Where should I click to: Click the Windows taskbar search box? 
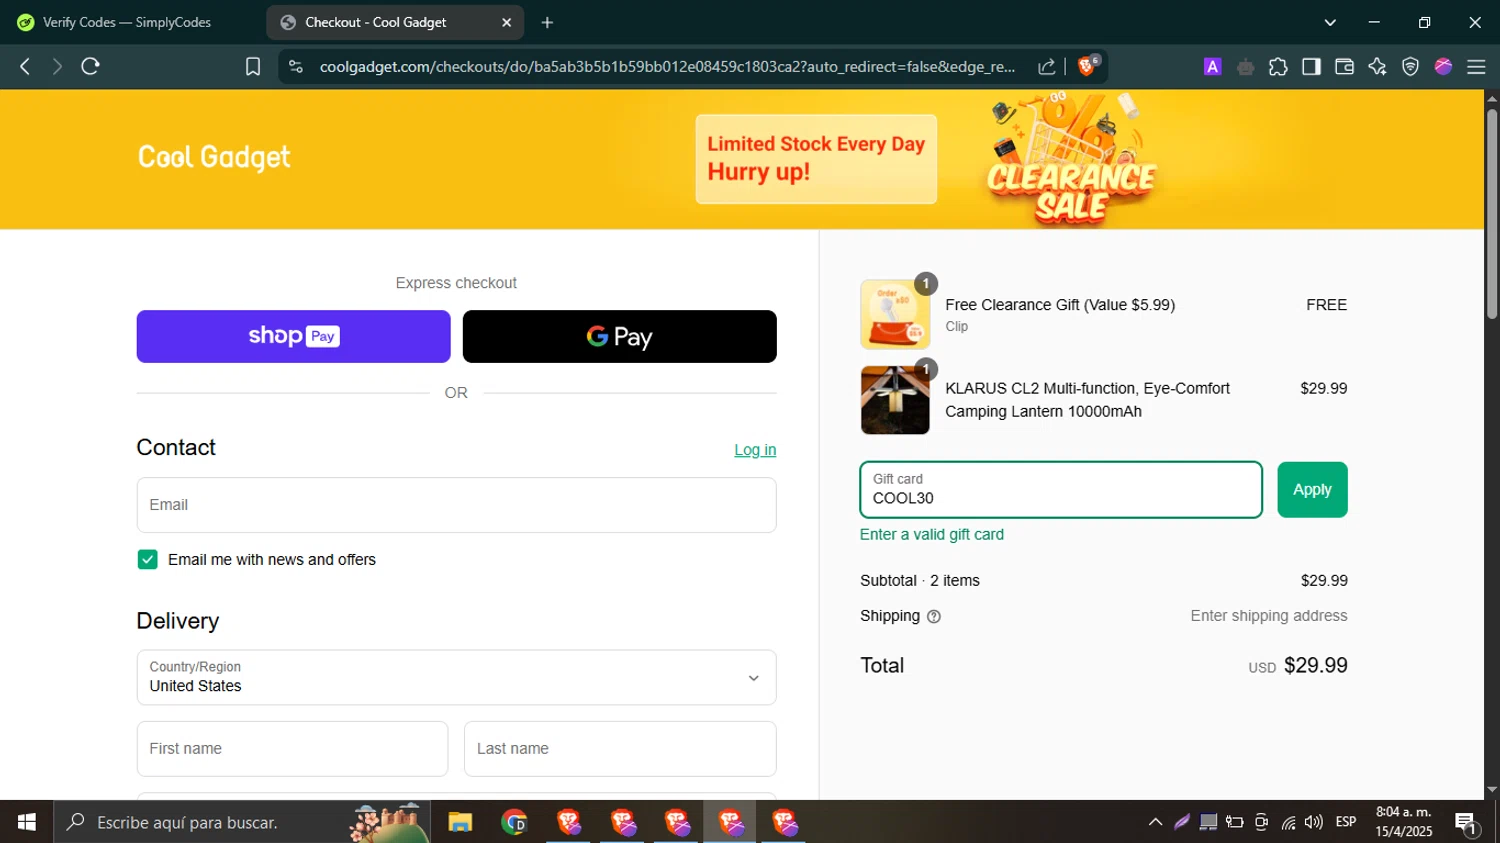click(x=242, y=822)
